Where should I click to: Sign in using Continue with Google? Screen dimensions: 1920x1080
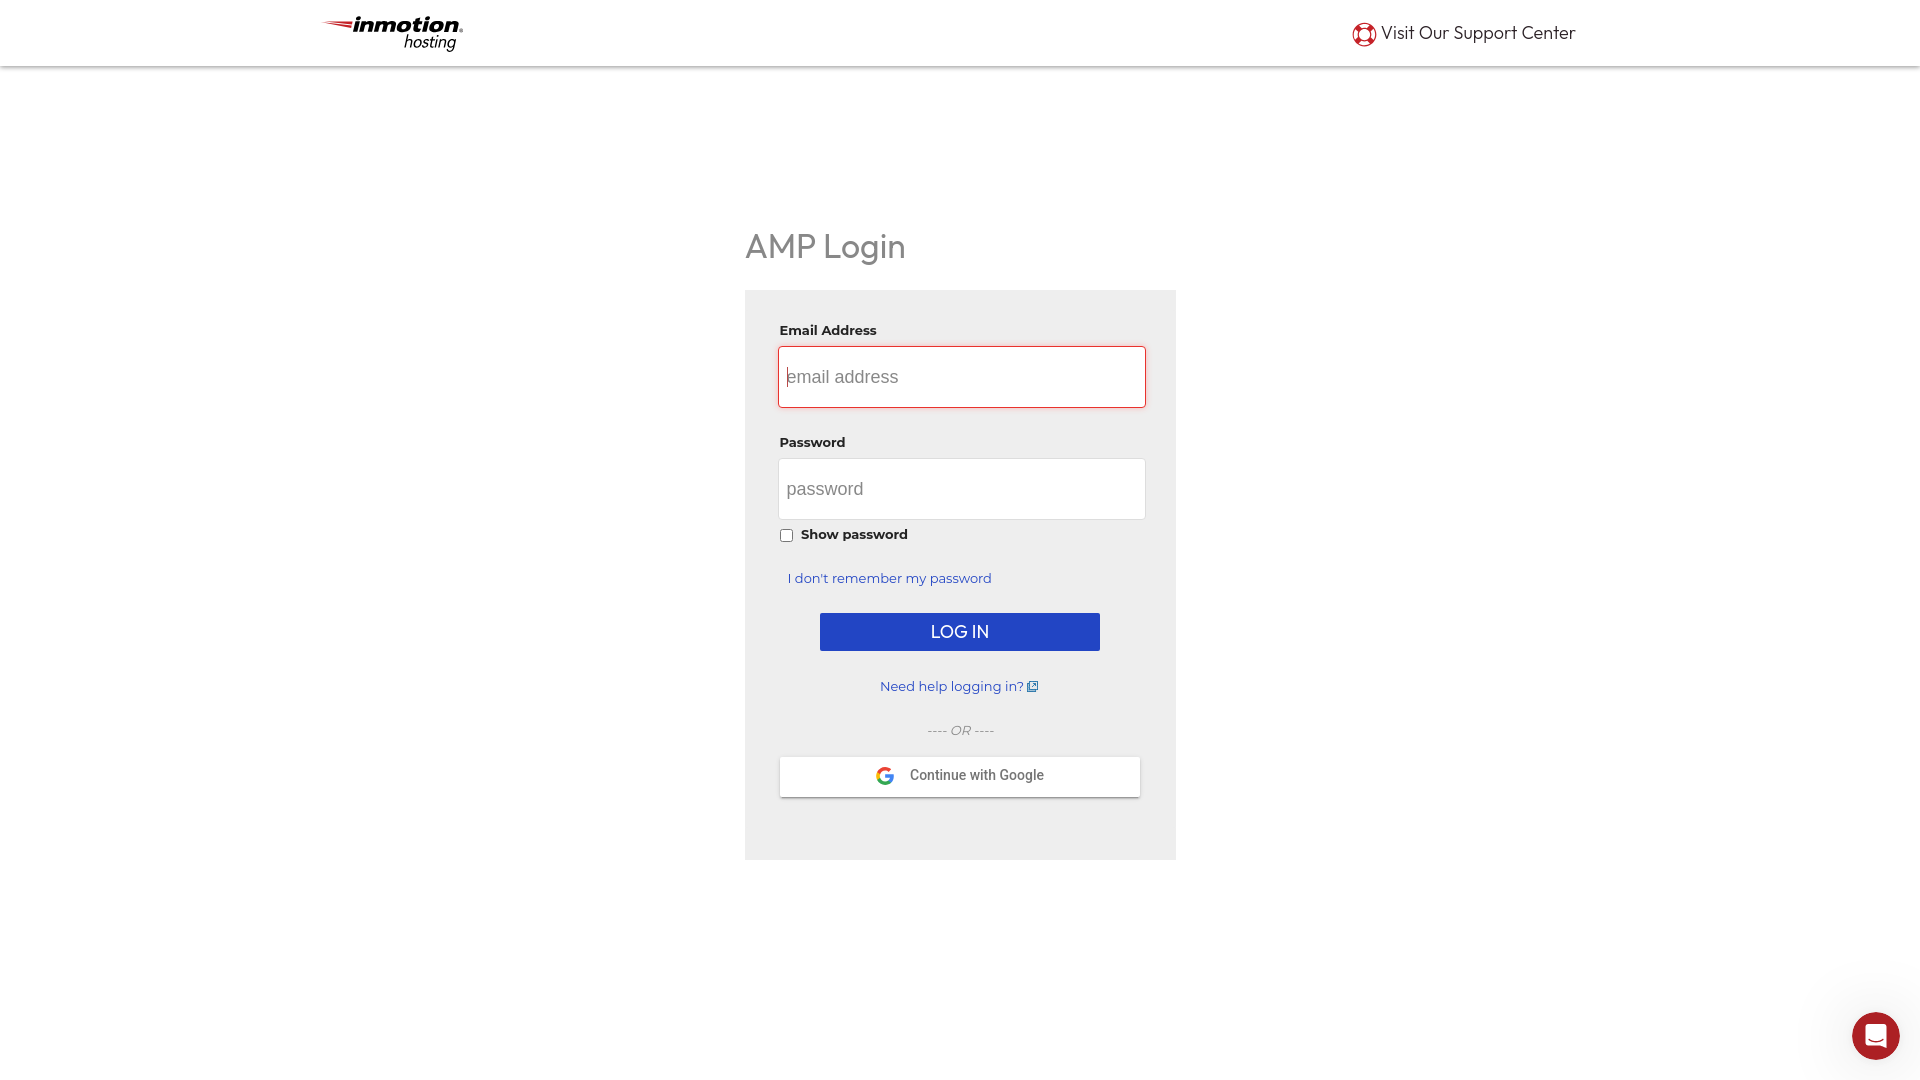point(960,777)
